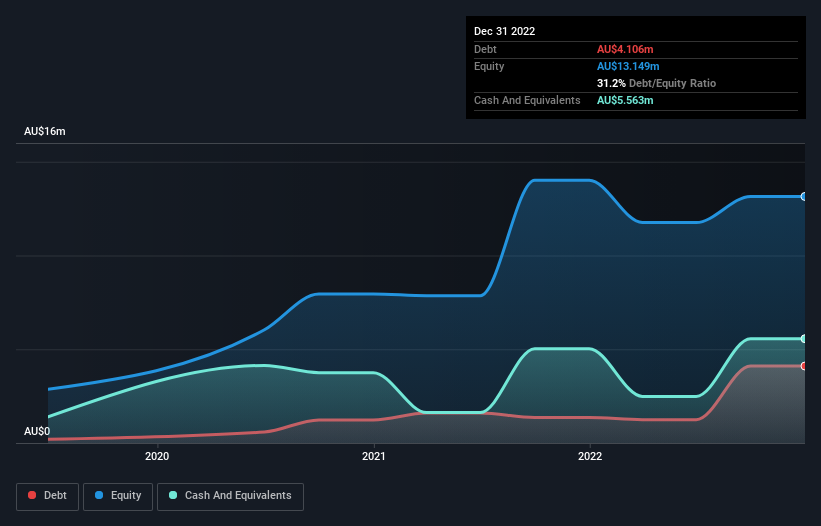821x526 pixels.
Task: Click the AU$13.149m equity value
Action: [x=628, y=66]
